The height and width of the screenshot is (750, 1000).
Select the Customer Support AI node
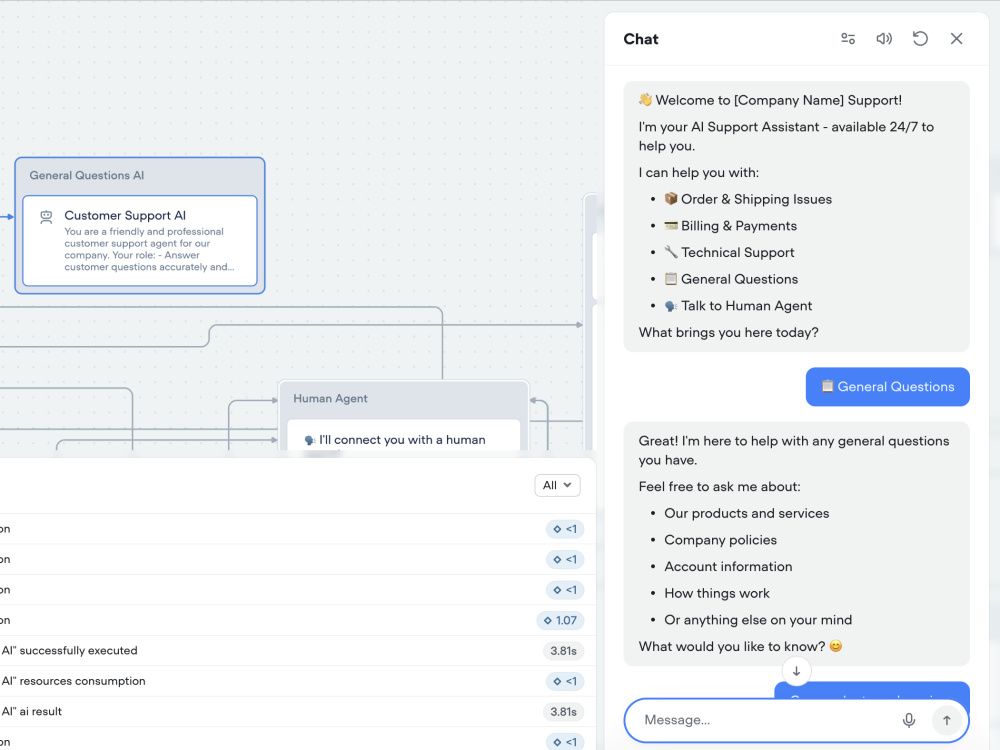coord(140,240)
